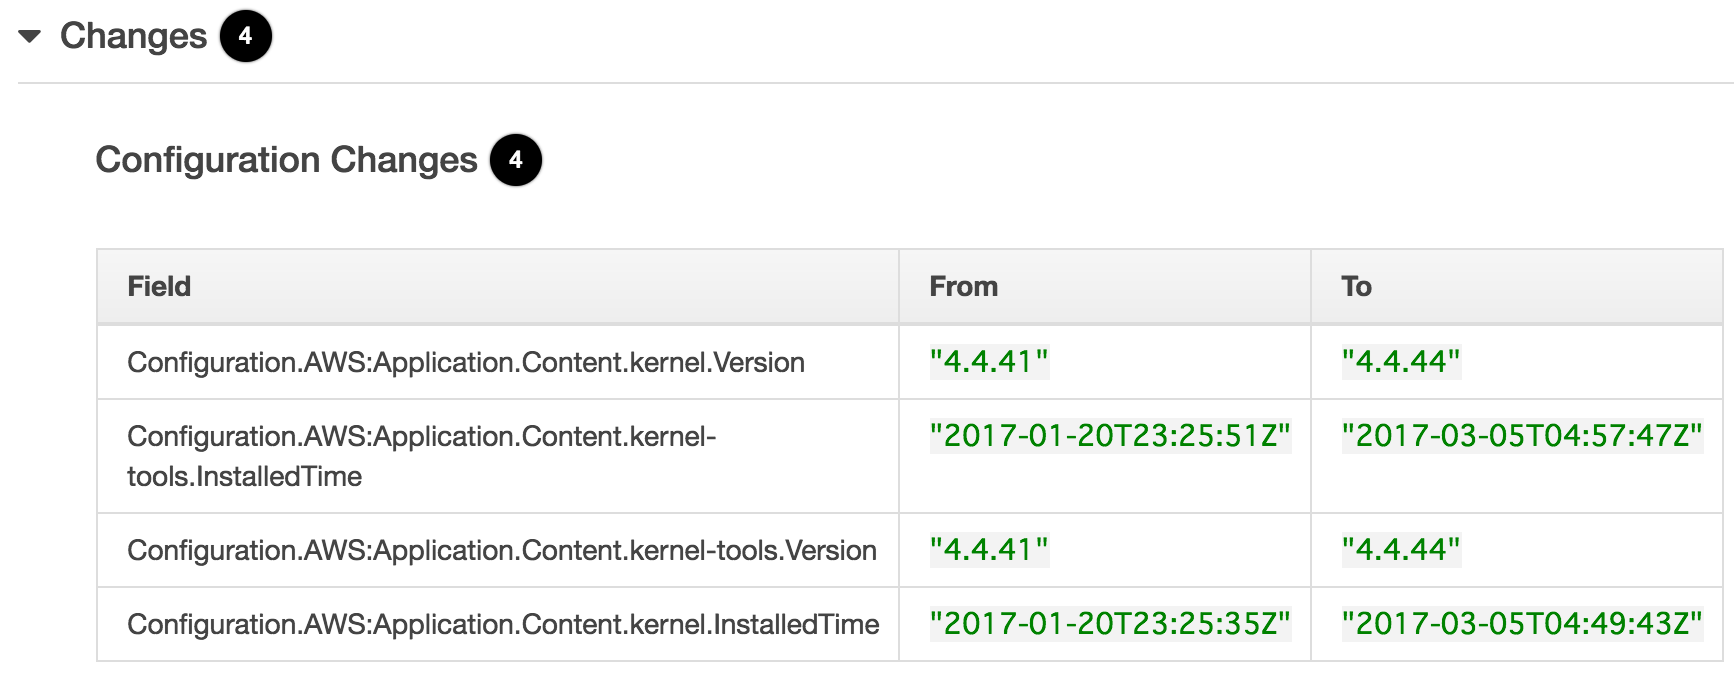Select the Field column header
Image resolution: width=1734 pixels, height=684 pixels.
pos(498,286)
